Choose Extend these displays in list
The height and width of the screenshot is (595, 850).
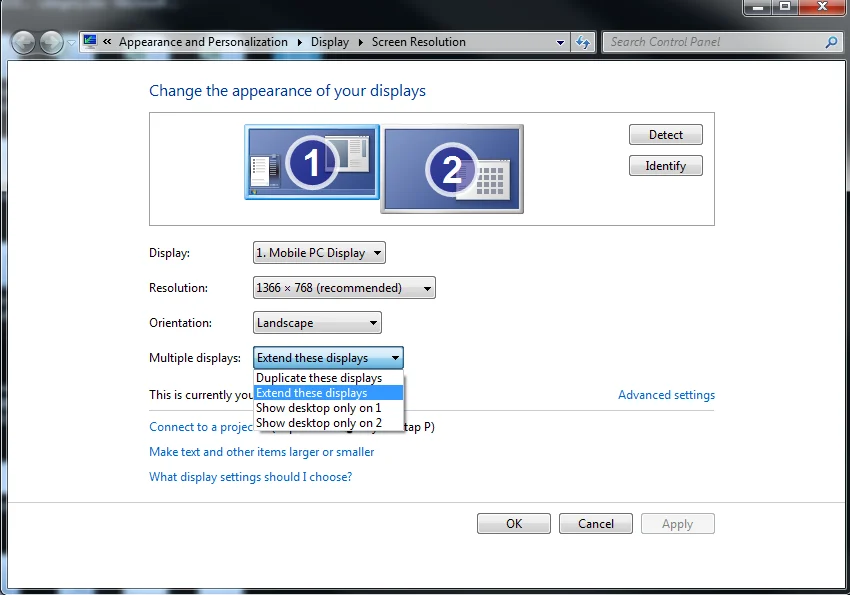click(329, 393)
